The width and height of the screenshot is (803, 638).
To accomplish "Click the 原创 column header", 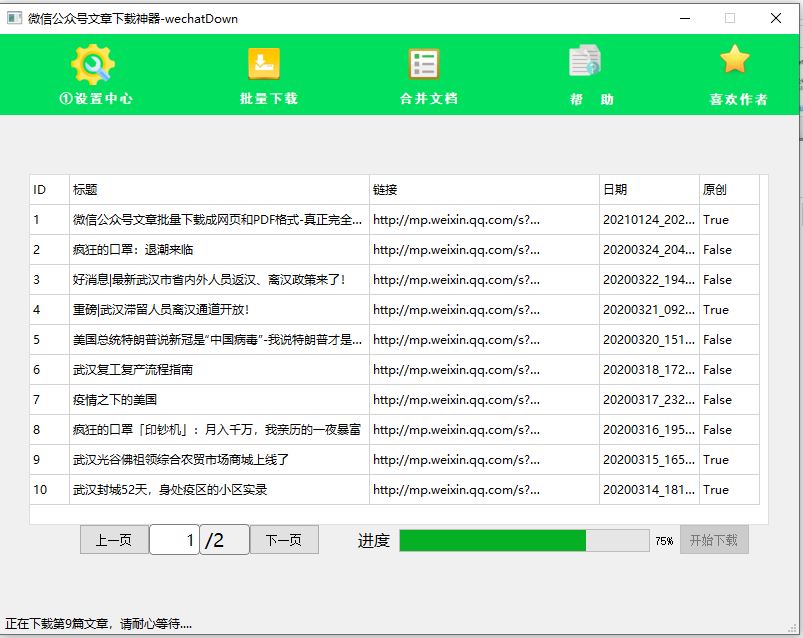I will click(729, 189).
